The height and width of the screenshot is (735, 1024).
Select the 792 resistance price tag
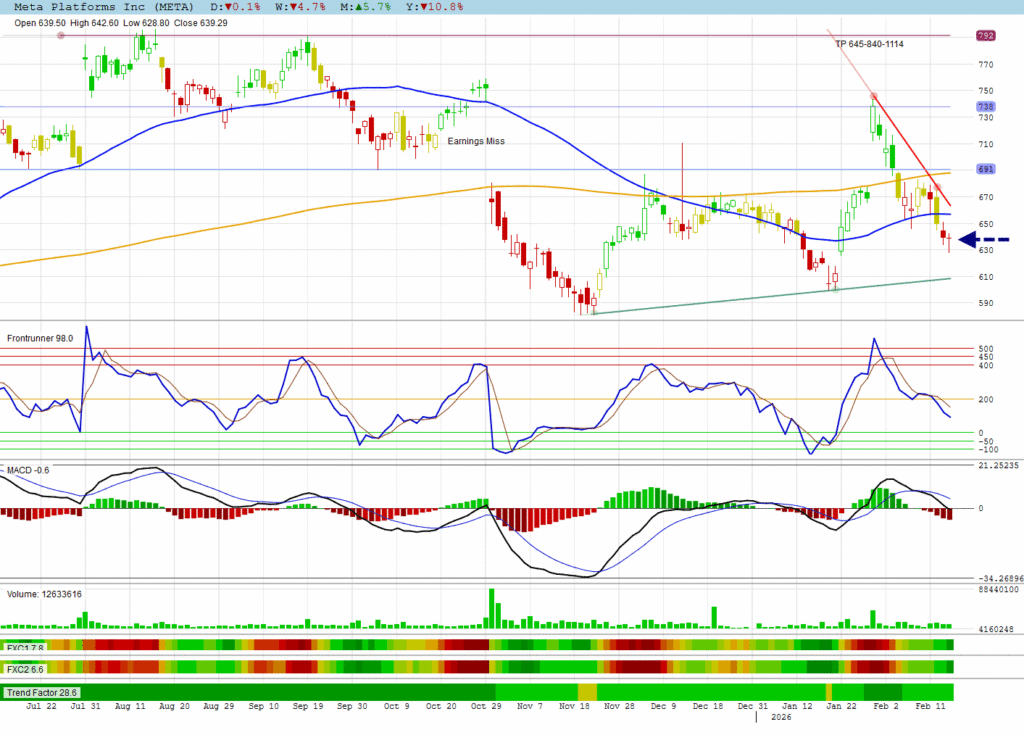[x=985, y=36]
